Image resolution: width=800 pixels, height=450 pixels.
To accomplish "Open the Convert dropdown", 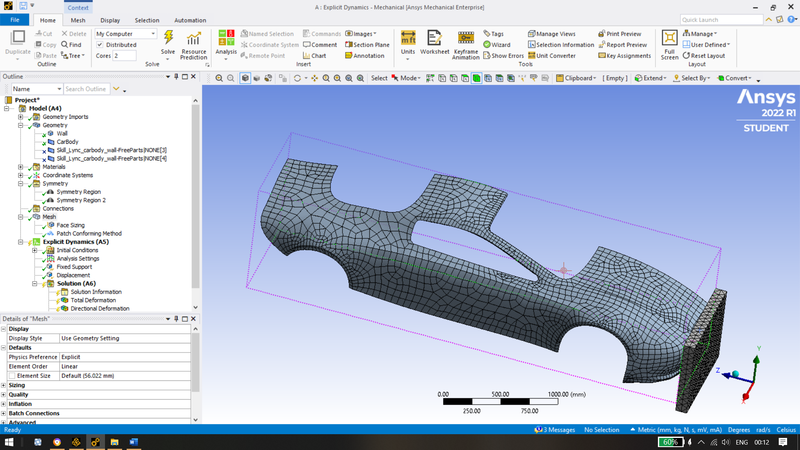I will tap(735, 78).
